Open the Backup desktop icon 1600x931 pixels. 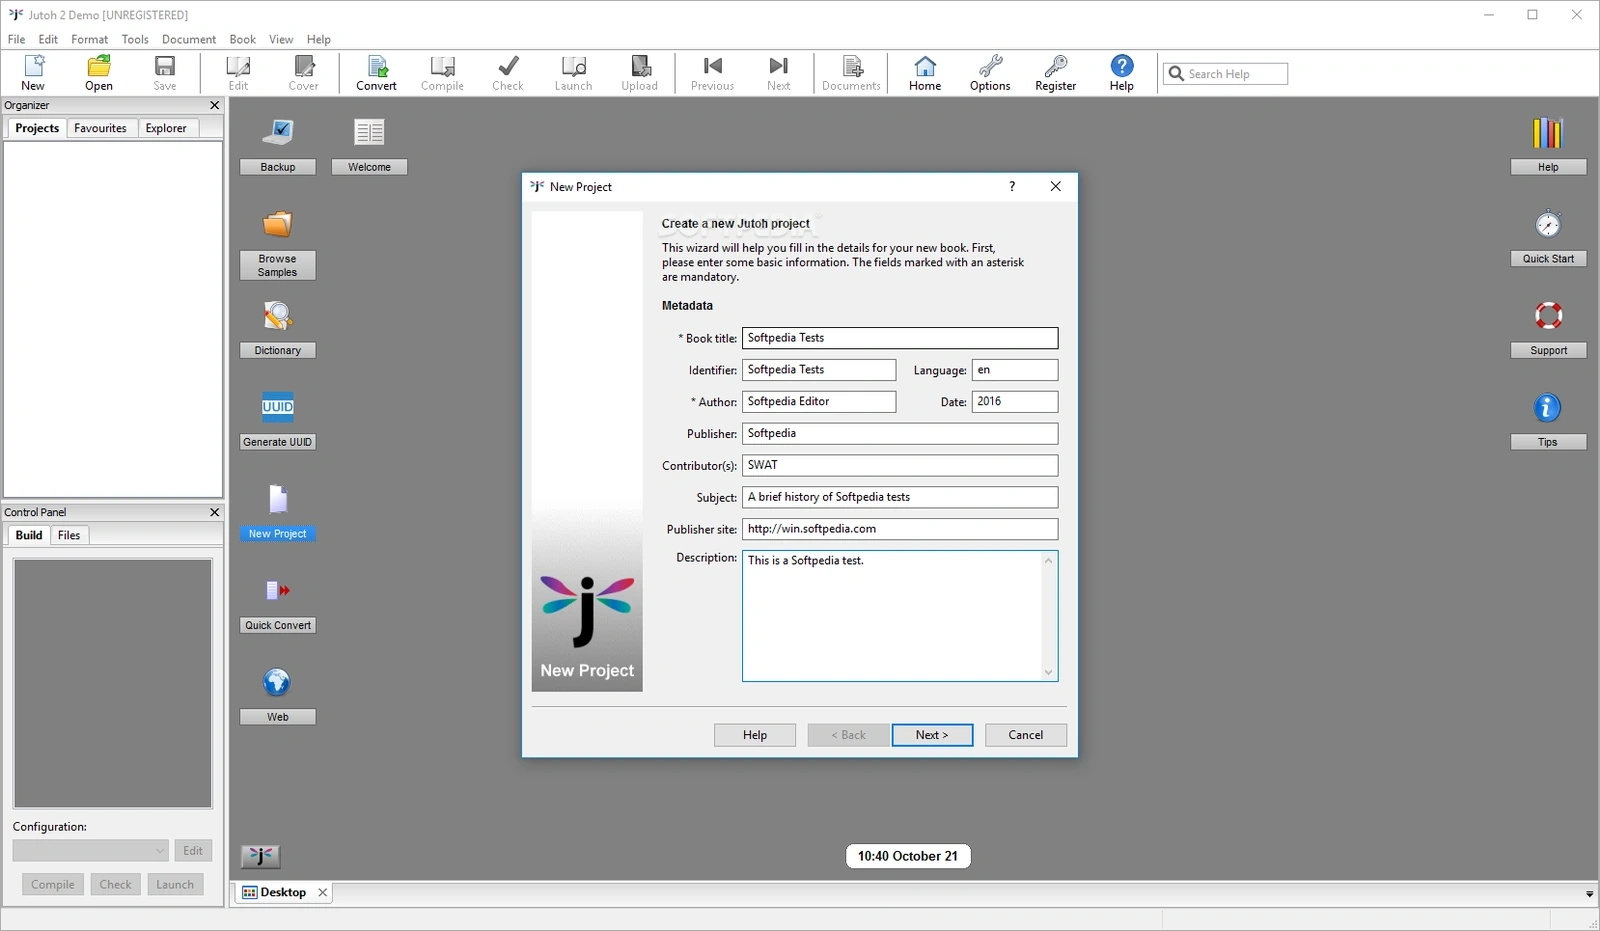[x=278, y=132]
